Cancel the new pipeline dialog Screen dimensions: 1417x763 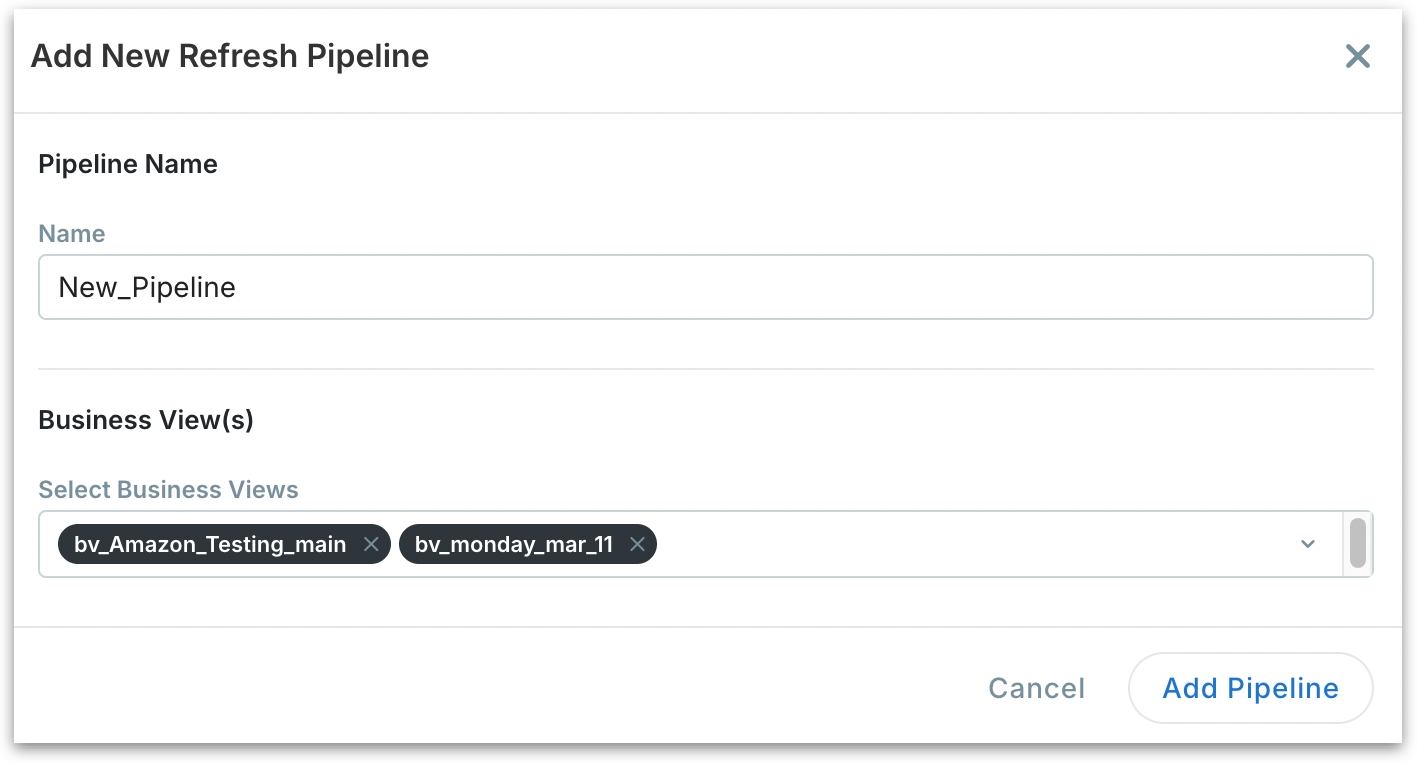(x=1036, y=688)
